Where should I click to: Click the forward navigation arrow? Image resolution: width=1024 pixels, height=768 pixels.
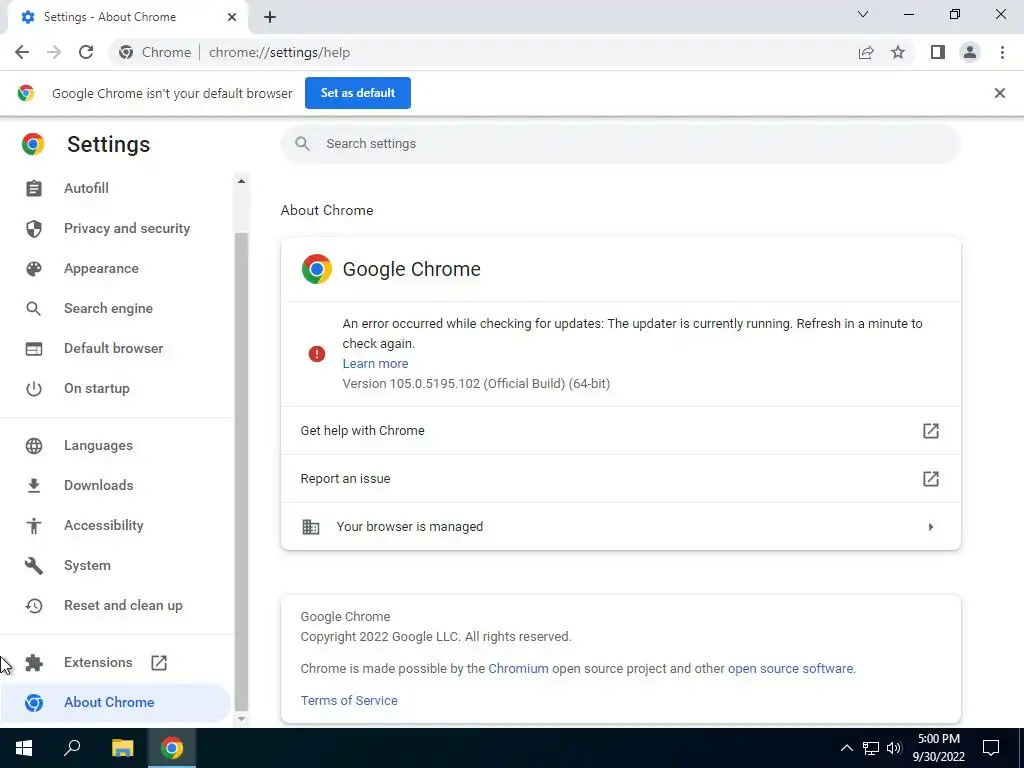click(54, 52)
